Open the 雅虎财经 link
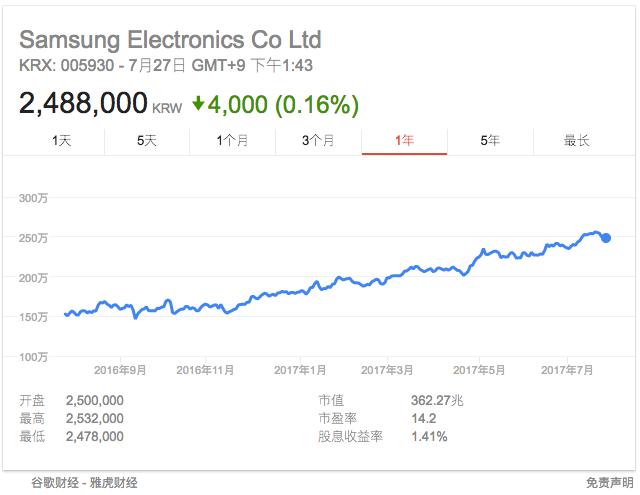Viewport: 640px width, 495px height. click(113, 483)
